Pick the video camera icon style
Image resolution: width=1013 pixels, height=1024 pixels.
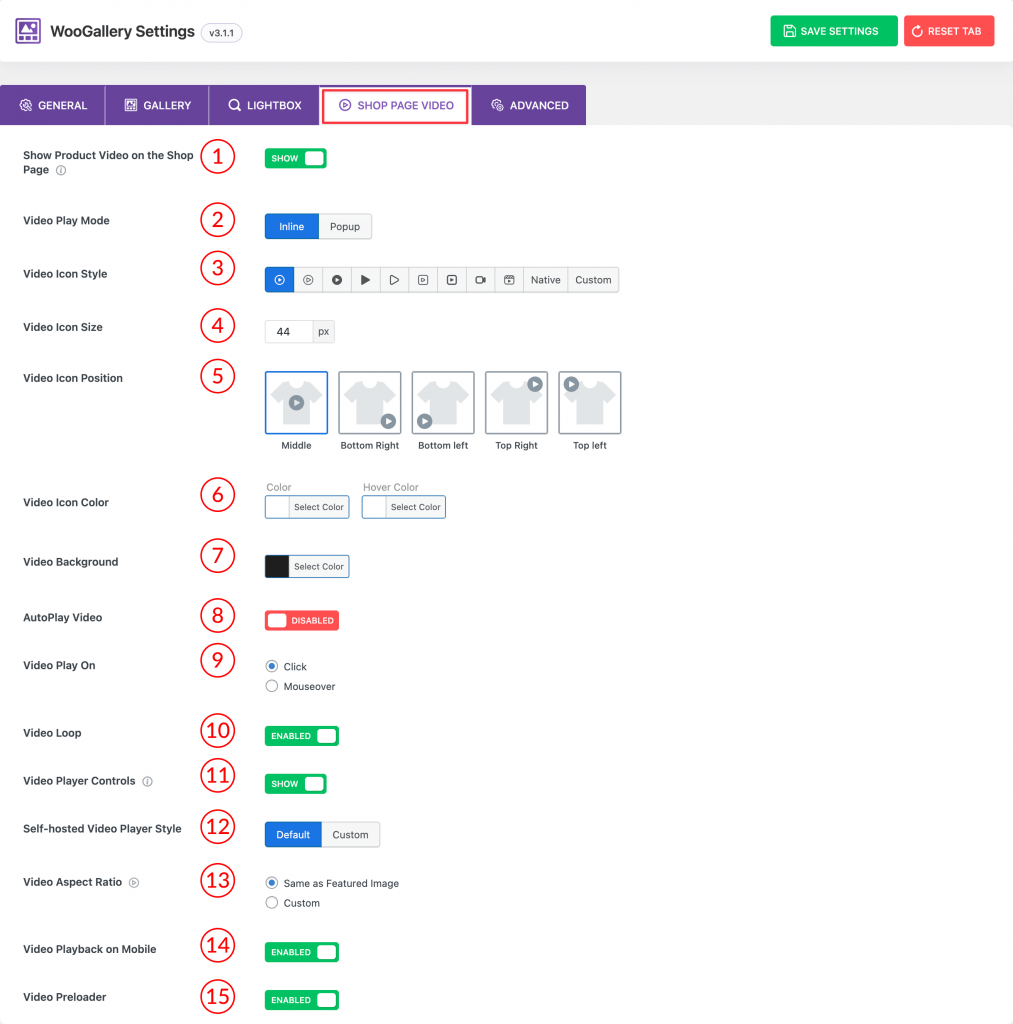pyautogui.click(x=480, y=280)
